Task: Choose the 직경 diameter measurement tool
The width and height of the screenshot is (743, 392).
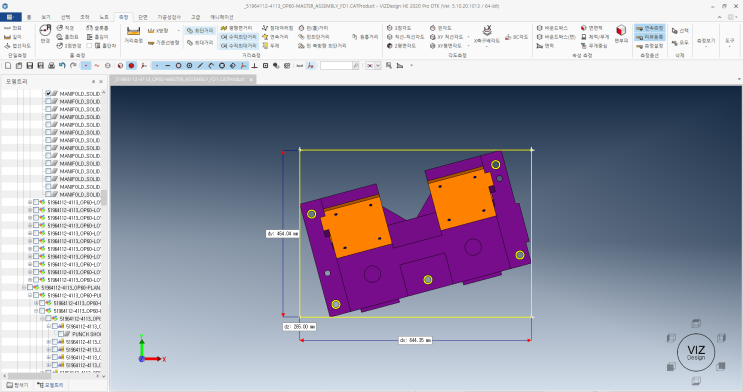Action: pos(65,28)
